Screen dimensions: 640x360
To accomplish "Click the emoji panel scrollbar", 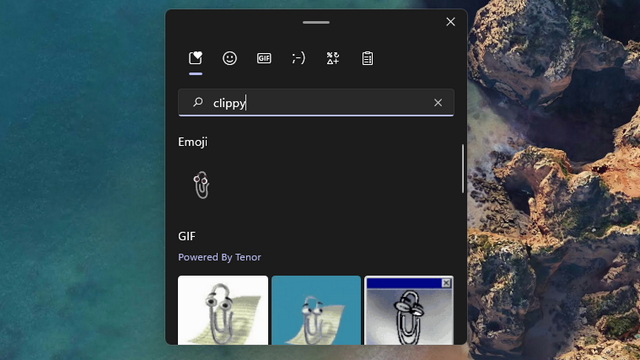I will click(463, 169).
